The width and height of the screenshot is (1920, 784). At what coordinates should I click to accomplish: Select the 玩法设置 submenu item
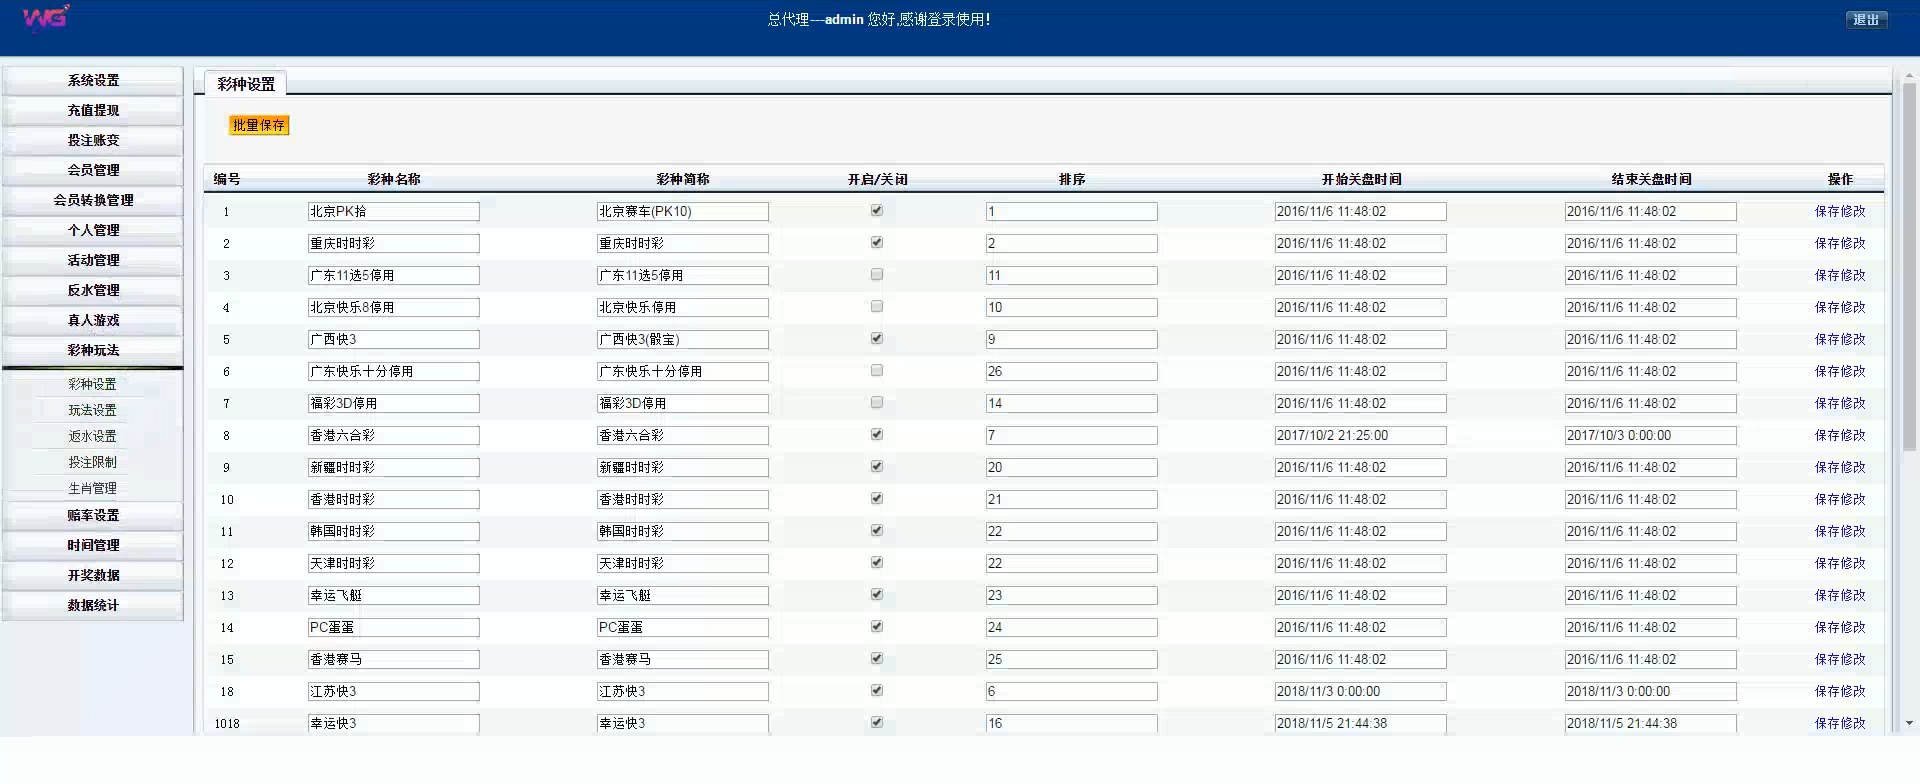(92, 411)
